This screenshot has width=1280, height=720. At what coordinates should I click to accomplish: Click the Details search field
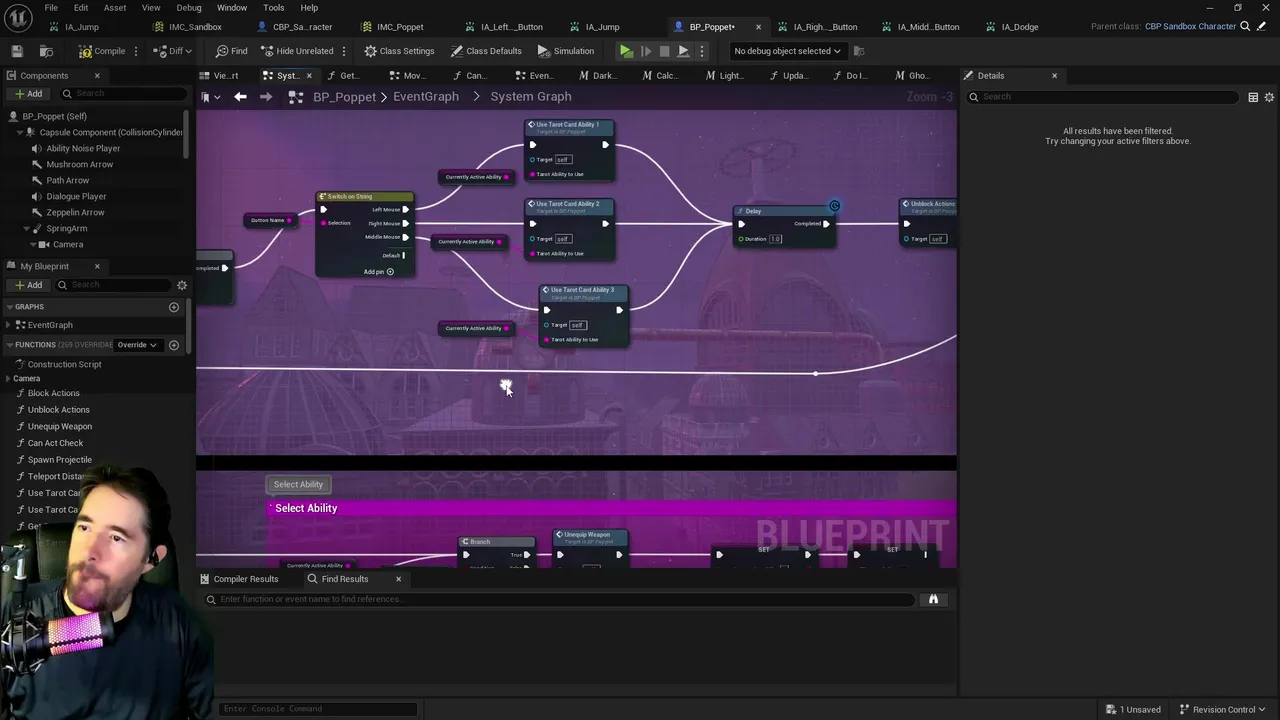pyautogui.click(x=1105, y=97)
